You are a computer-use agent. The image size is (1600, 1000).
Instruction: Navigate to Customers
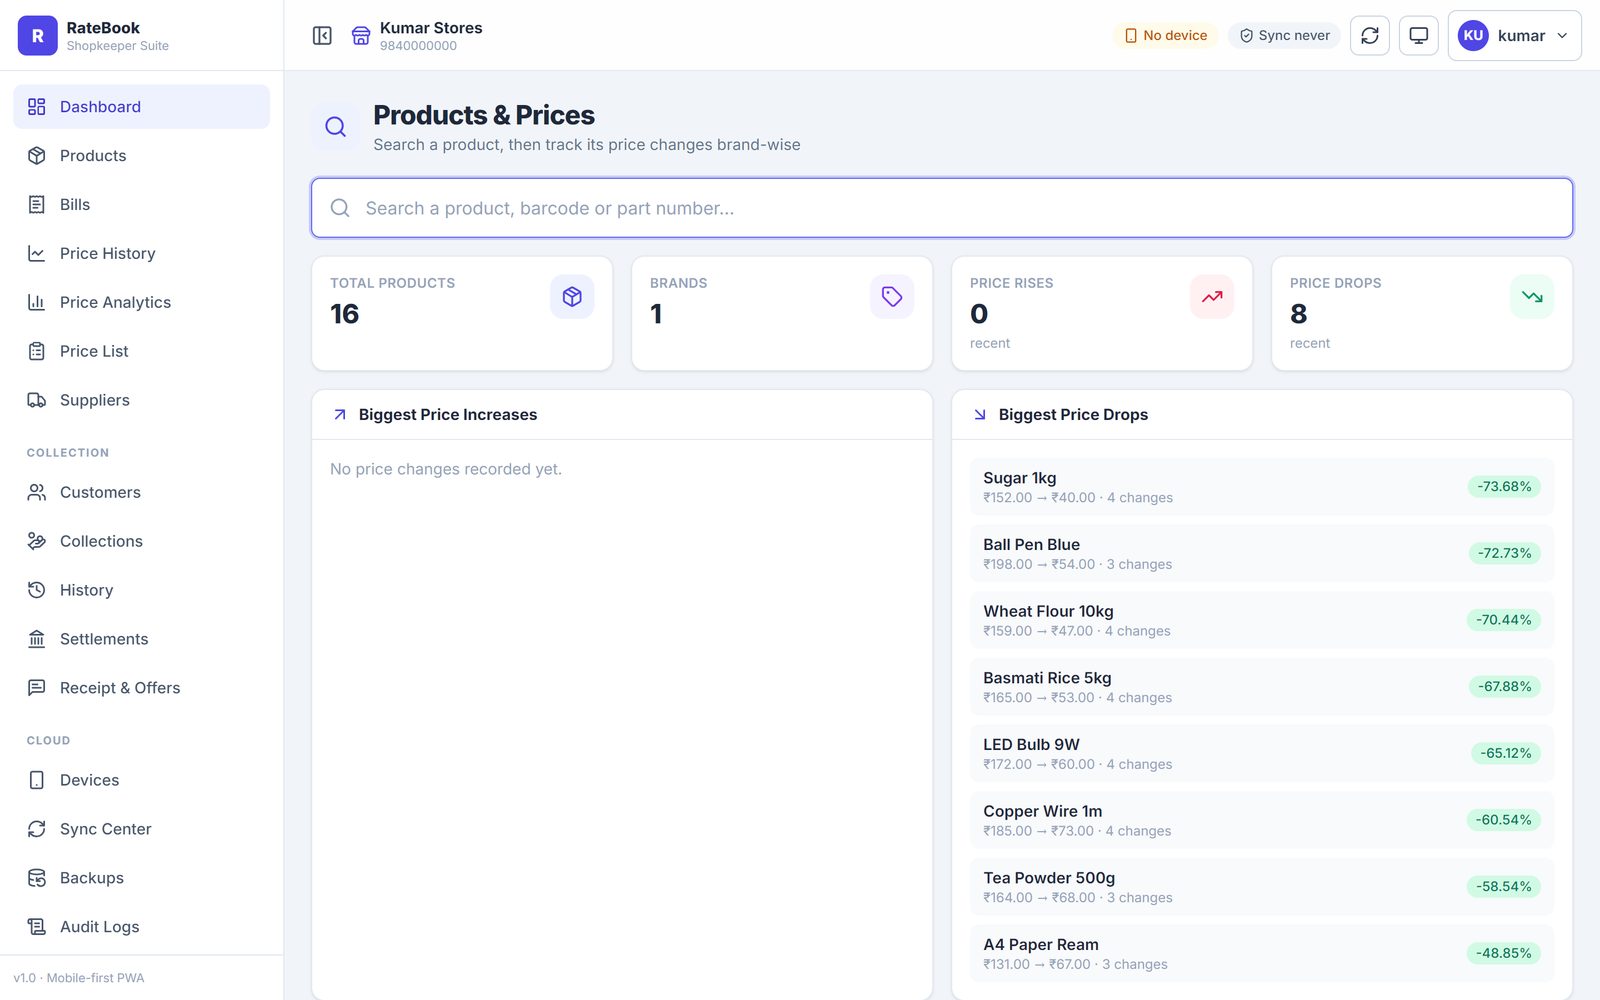(141, 493)
